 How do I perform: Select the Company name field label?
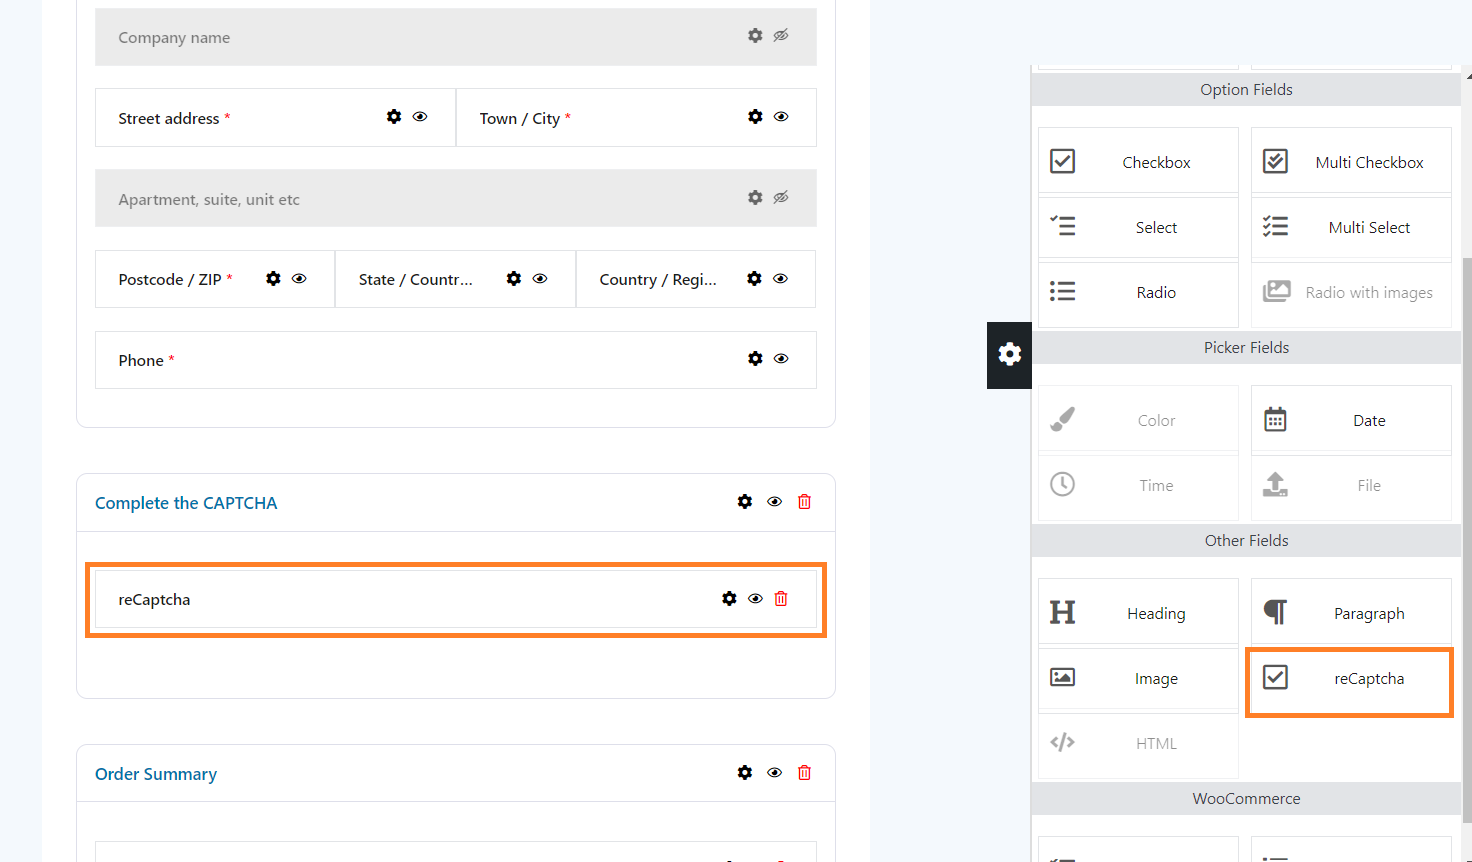174,37
